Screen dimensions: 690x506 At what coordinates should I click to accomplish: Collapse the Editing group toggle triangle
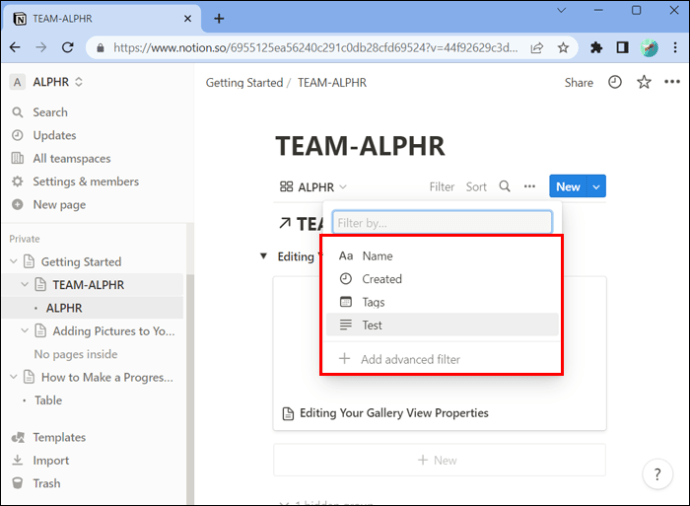click(x=263, y=257)
